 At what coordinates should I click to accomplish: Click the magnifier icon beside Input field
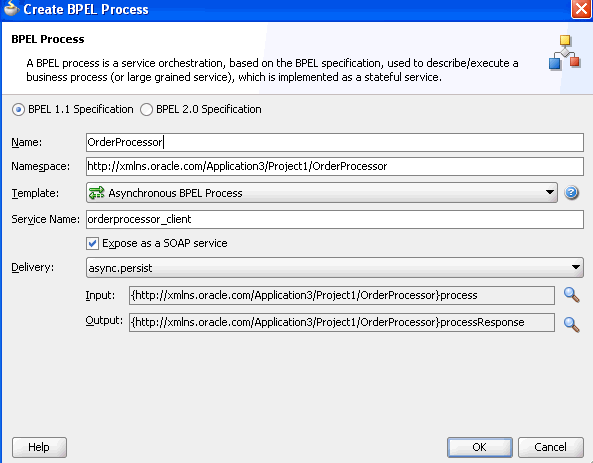[571, 295]
